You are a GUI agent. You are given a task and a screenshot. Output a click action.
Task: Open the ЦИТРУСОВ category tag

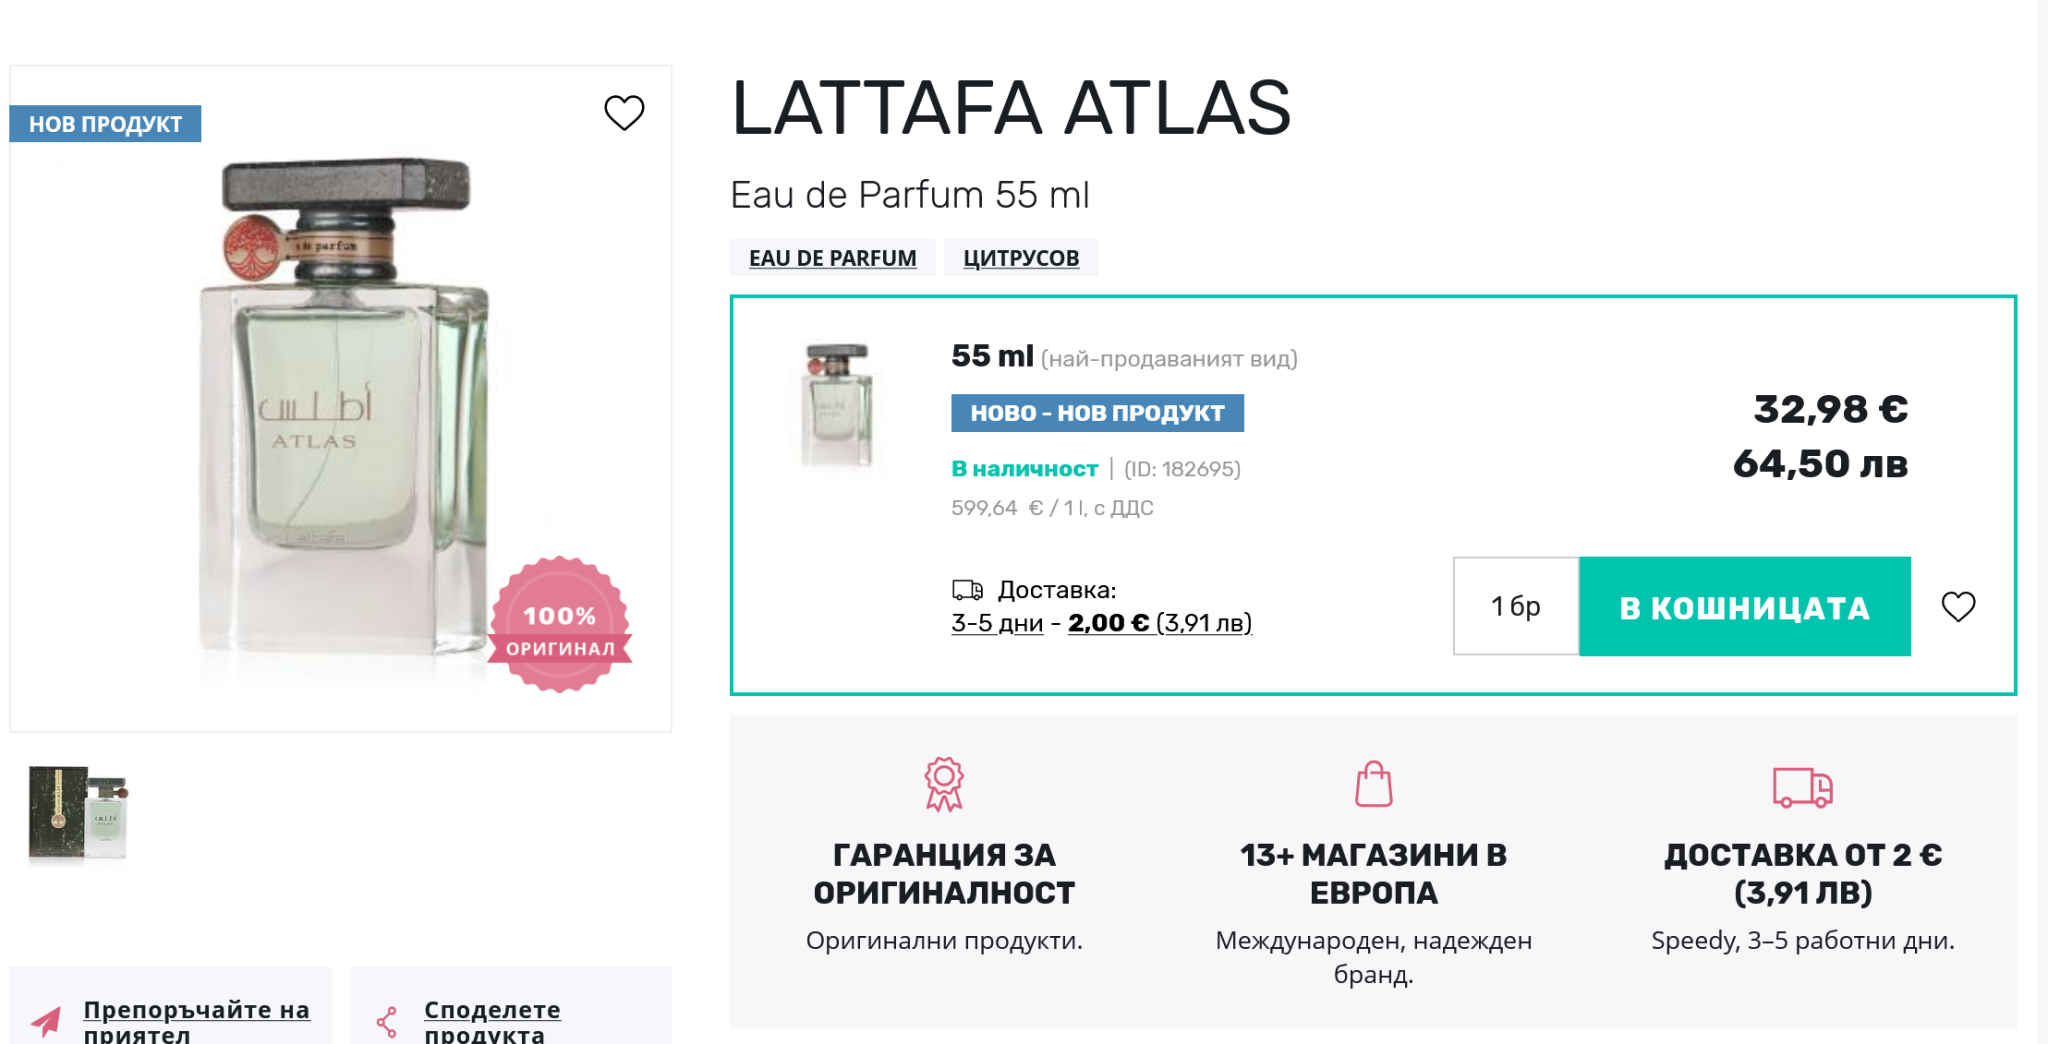[x=1021, y=258]
